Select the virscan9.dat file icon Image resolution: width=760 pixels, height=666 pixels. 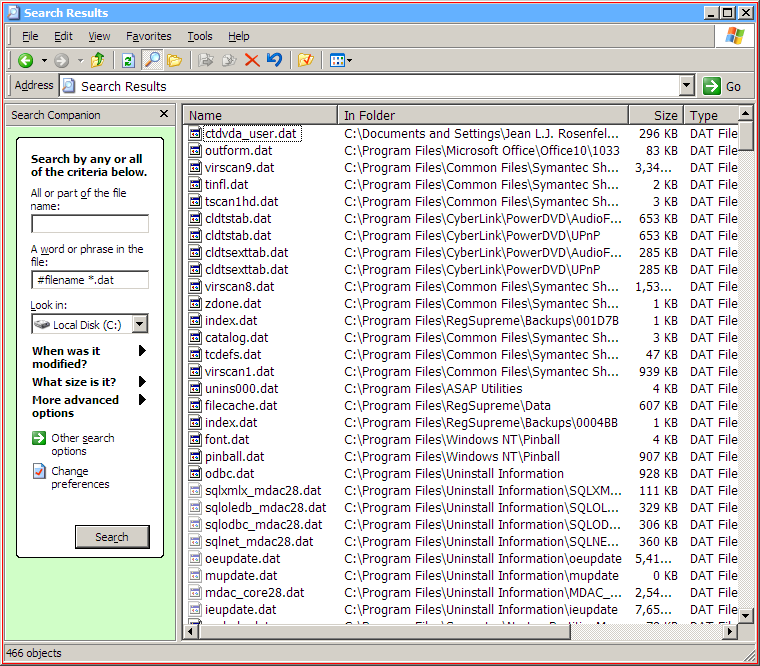pyautogui.click(x=195, y=167)
